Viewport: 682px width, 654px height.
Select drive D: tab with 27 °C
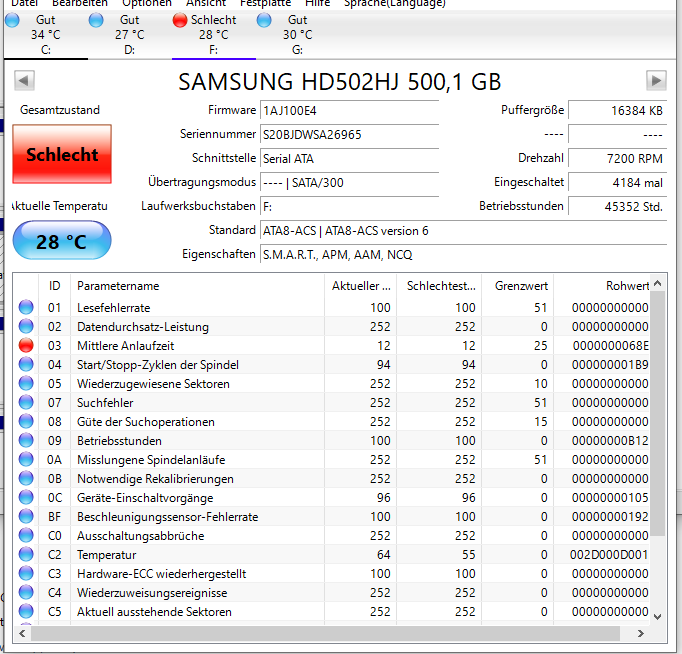(x=130, y=35)
